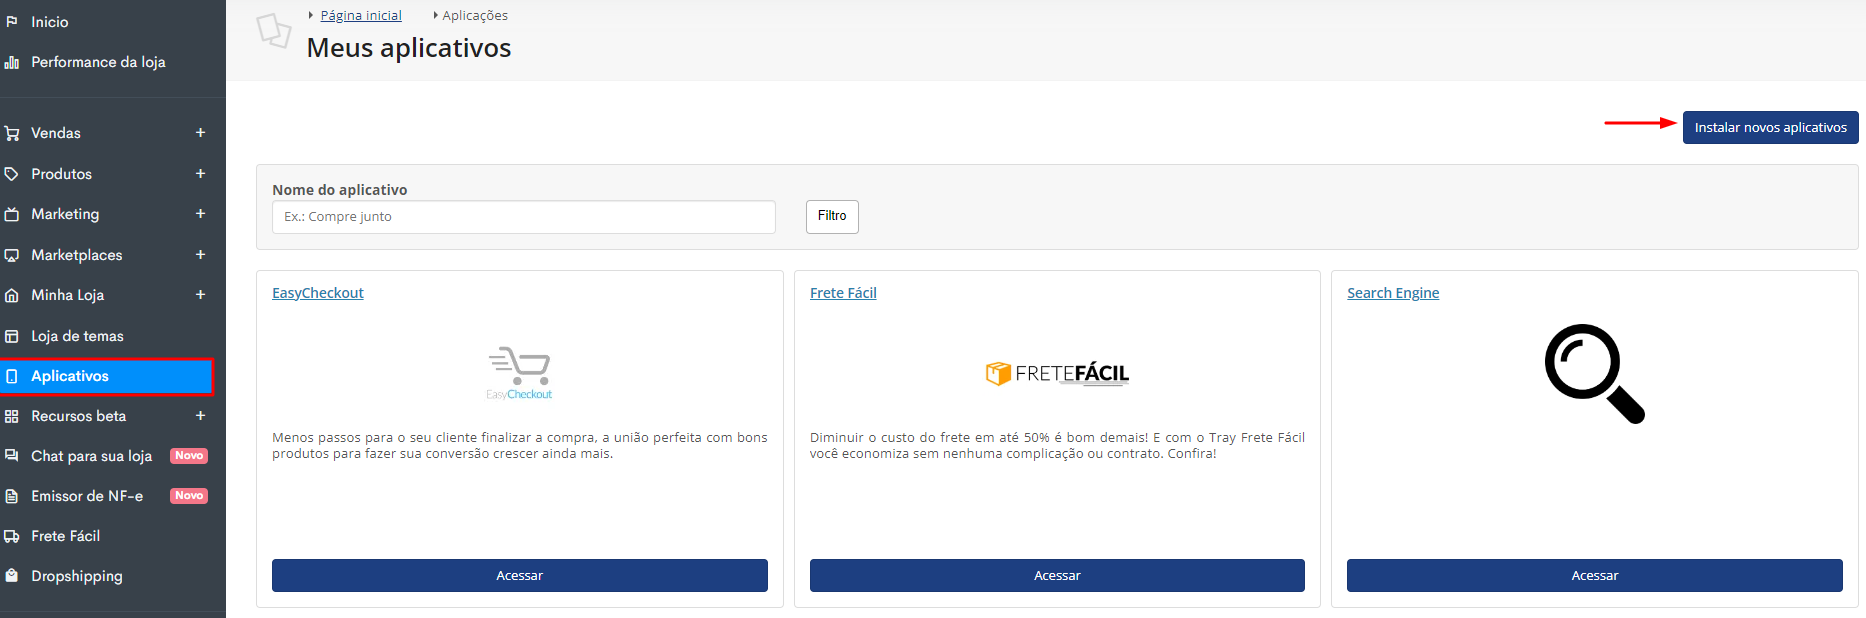Click the Minha Loja house icon
This screenshot has height=618, width=1866.
[x=12, y=295]
